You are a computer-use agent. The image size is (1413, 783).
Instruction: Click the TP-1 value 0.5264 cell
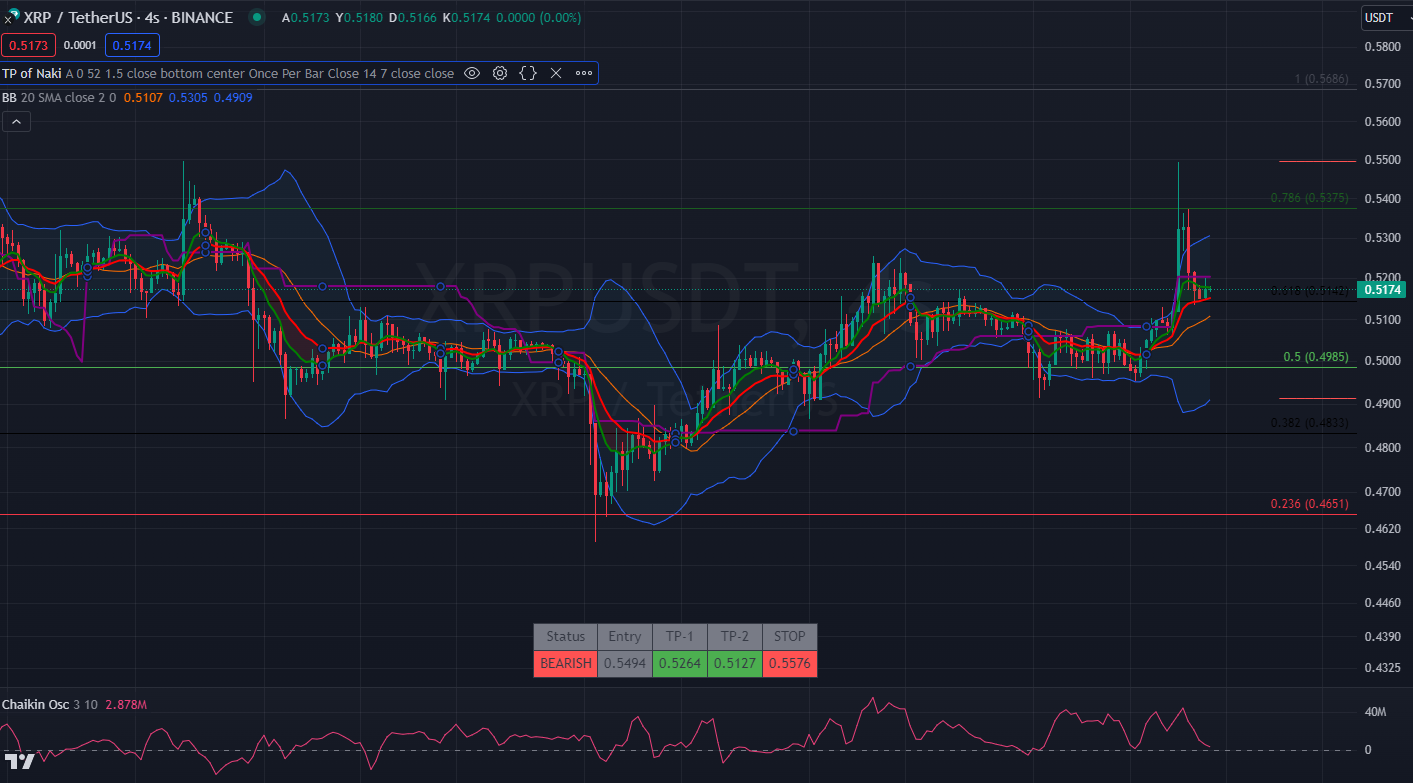pos(680,663)
